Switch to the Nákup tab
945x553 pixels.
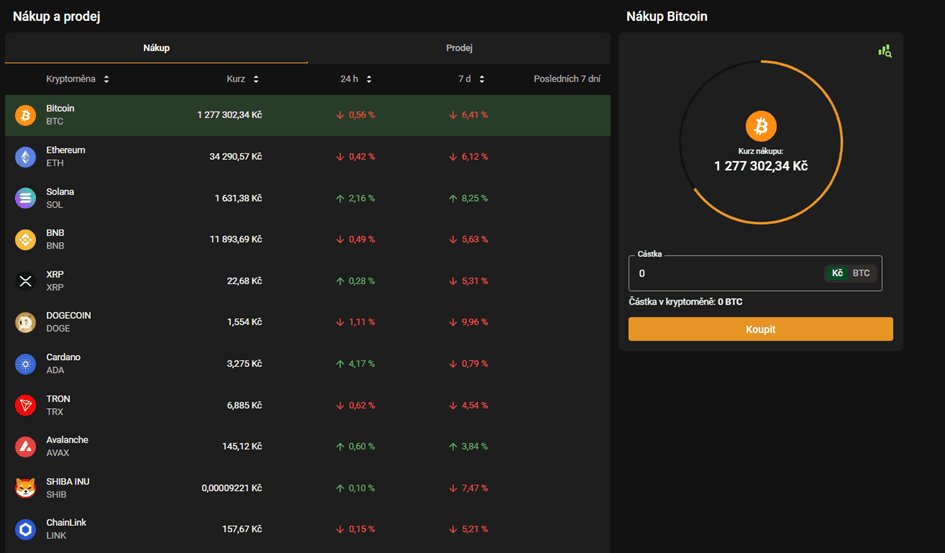pos(156,48)
